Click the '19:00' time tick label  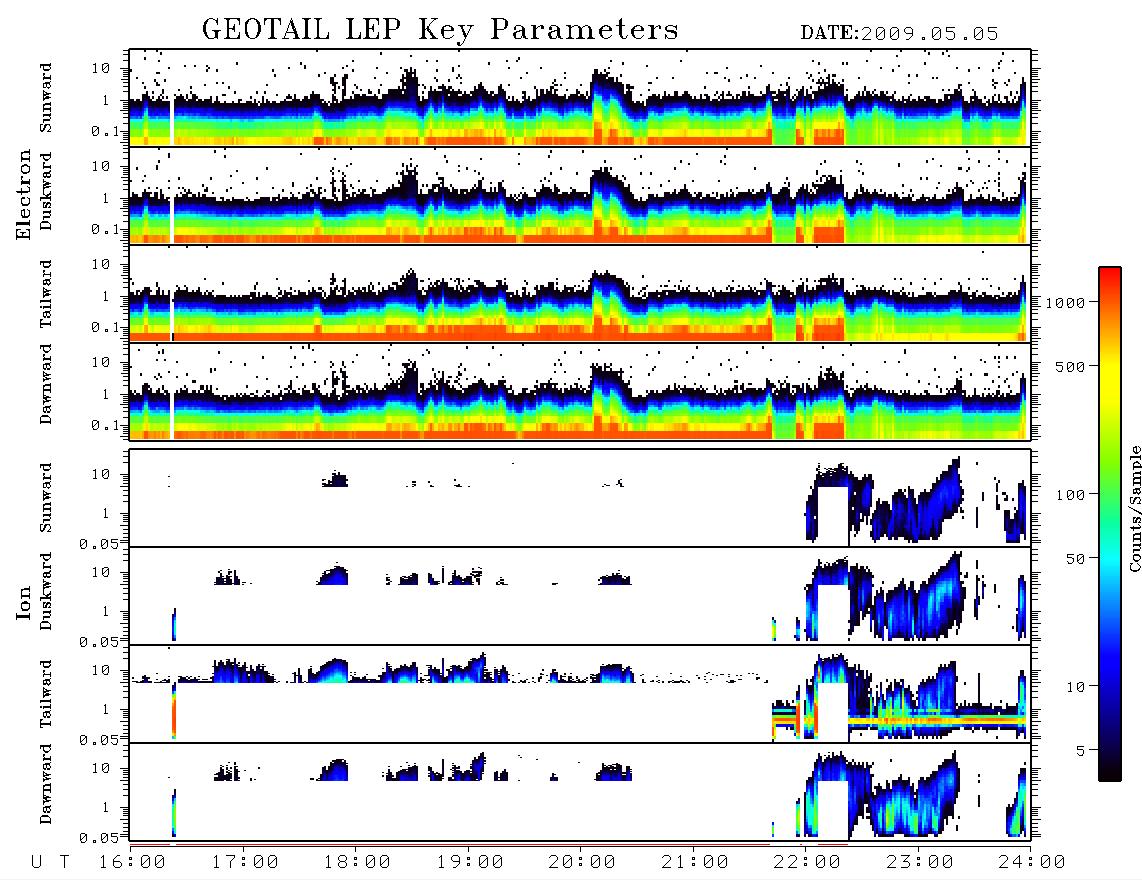coord(470,863)
